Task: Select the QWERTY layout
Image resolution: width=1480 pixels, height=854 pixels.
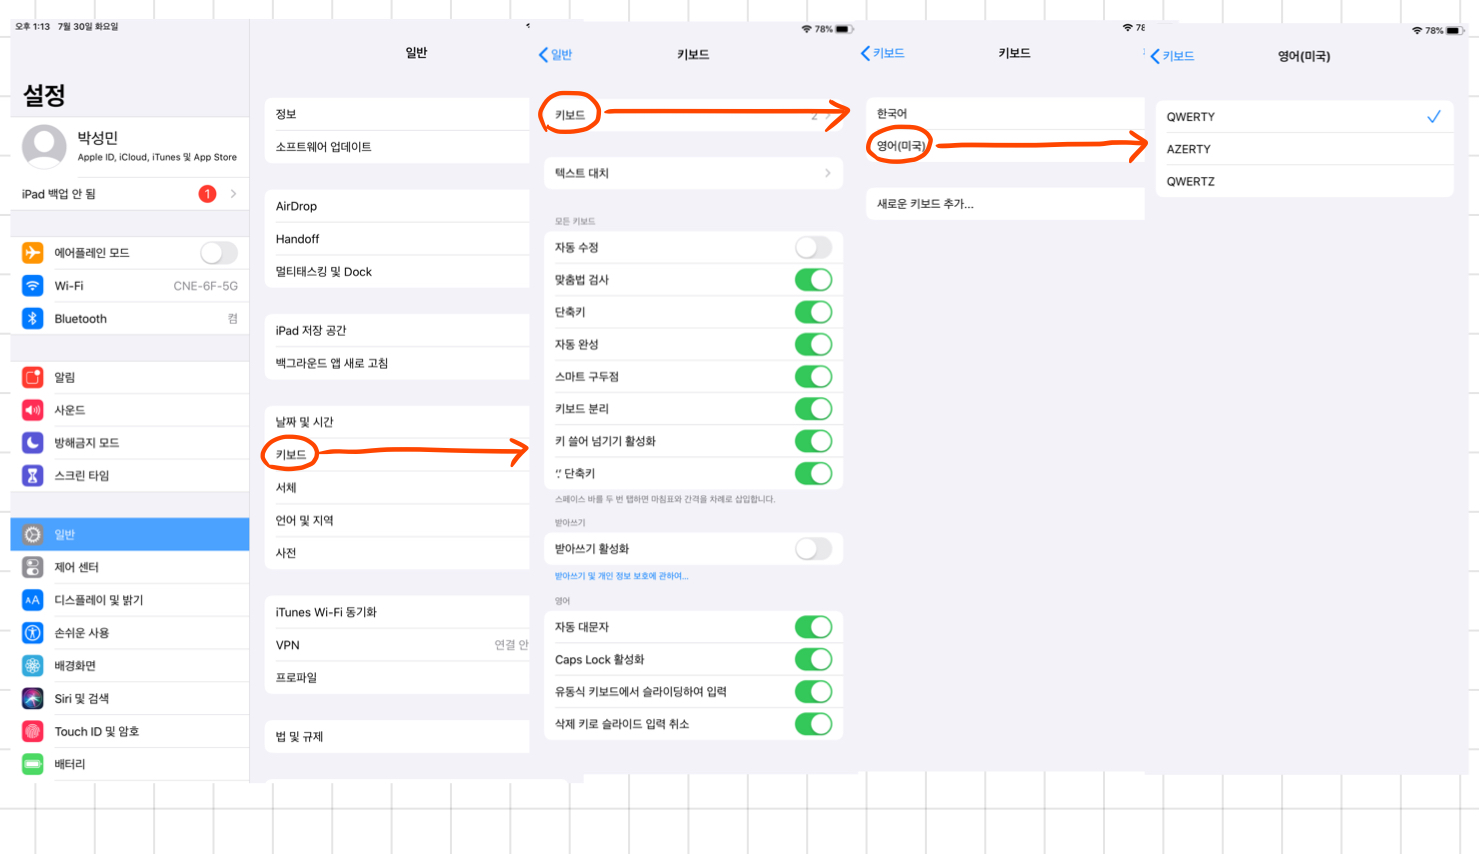Action: pos(1305,117)
